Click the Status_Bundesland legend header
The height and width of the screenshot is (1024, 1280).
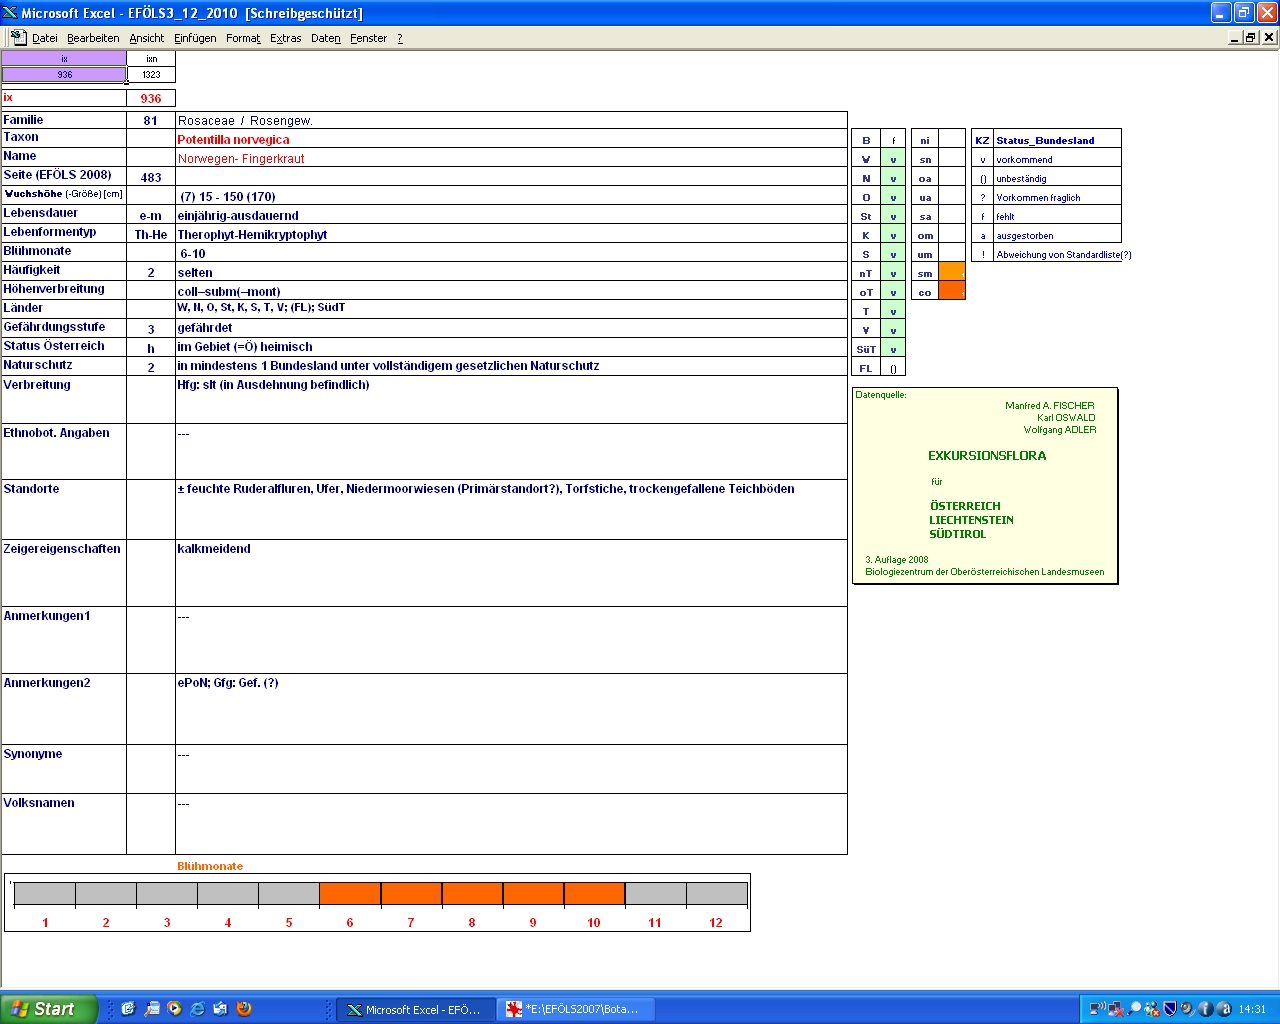click(1045, 140)
